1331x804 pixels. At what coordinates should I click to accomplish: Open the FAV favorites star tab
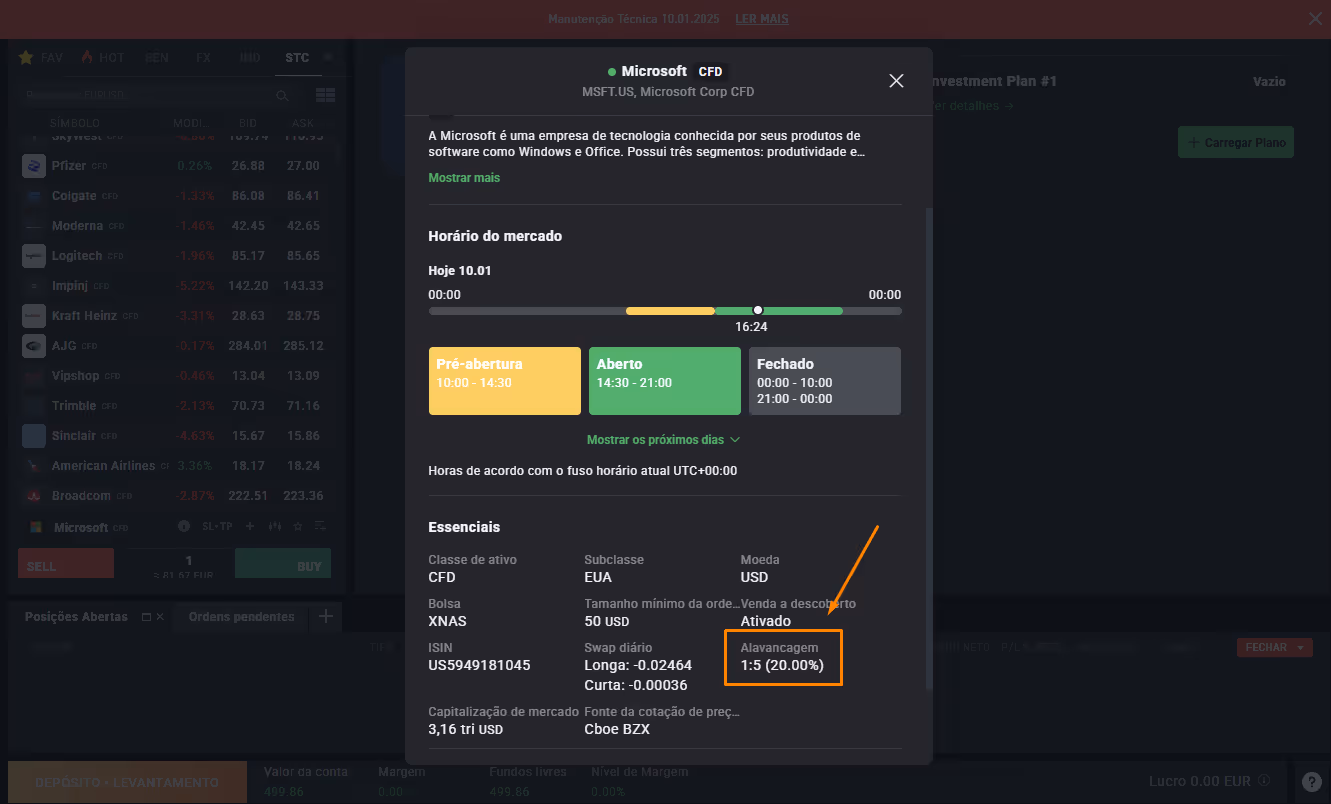click(41, 58)
